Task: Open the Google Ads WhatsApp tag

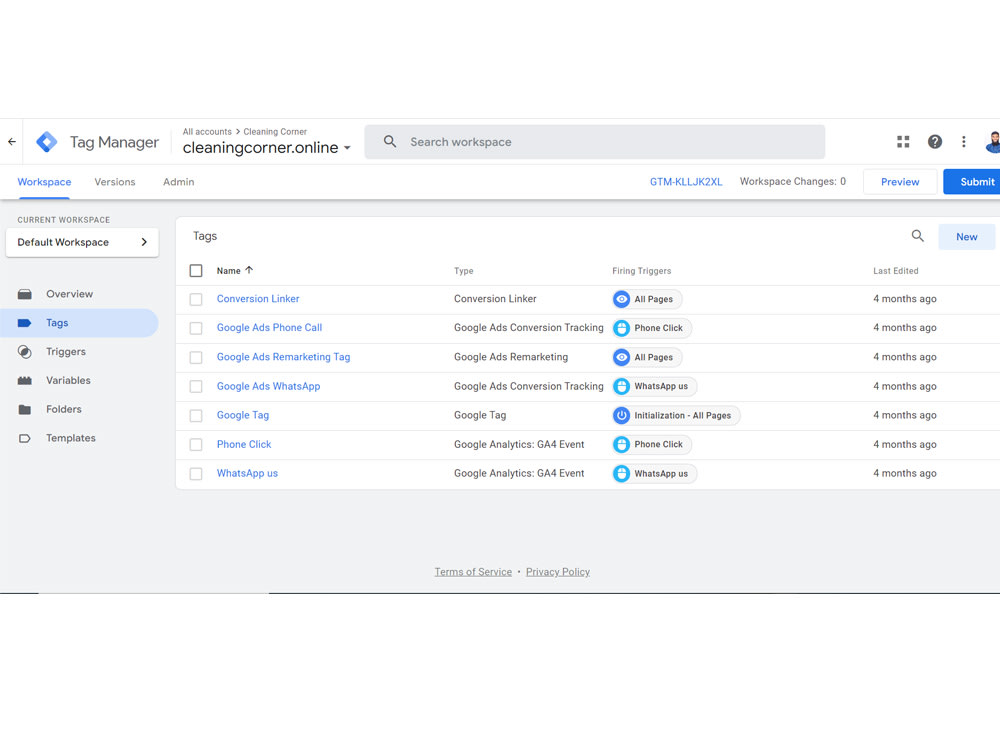Action: point(268,386)
